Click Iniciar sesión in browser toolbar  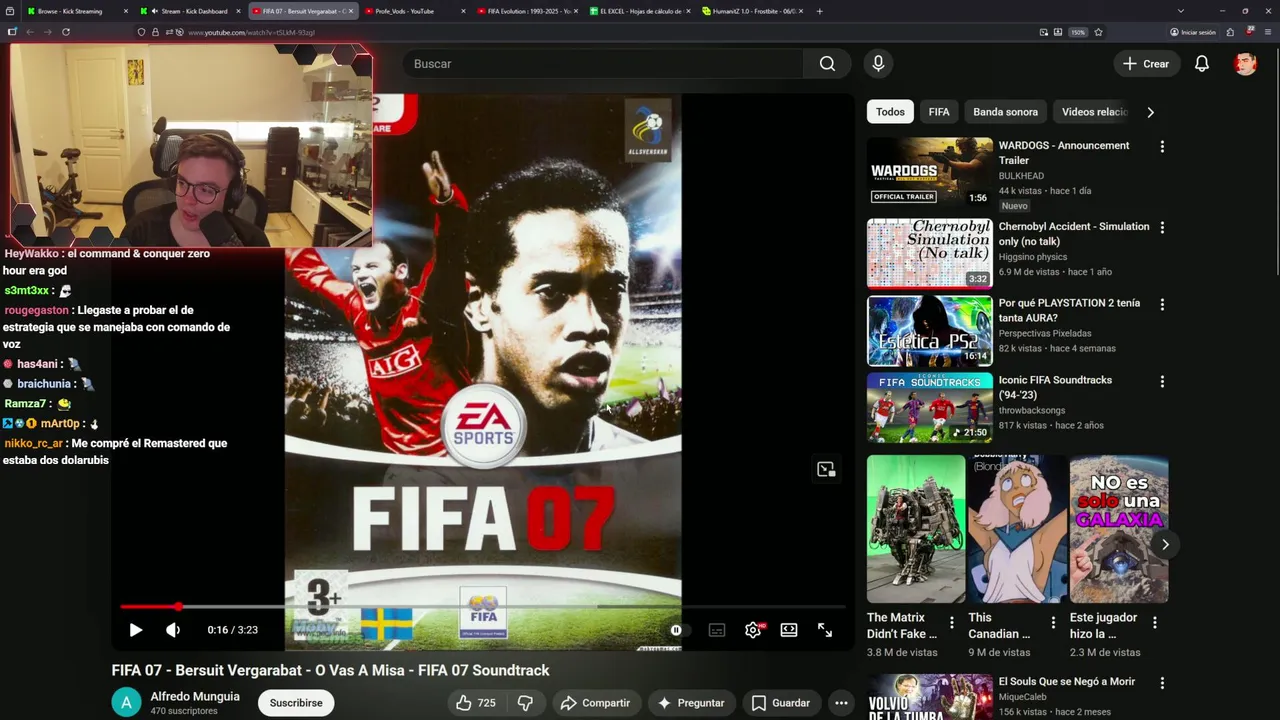1192,32
